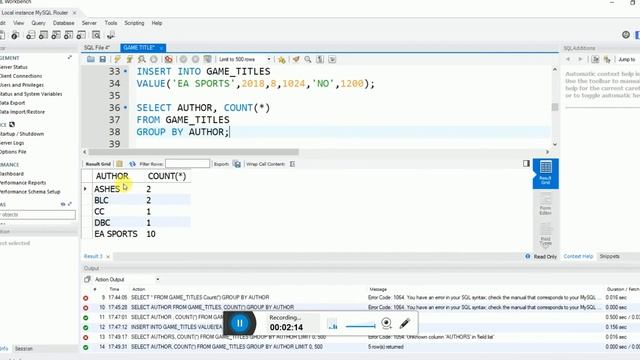Click the recorder pencil annotate icon
Viewport: 640px width, 360px height.
click(x=405, y=324)
